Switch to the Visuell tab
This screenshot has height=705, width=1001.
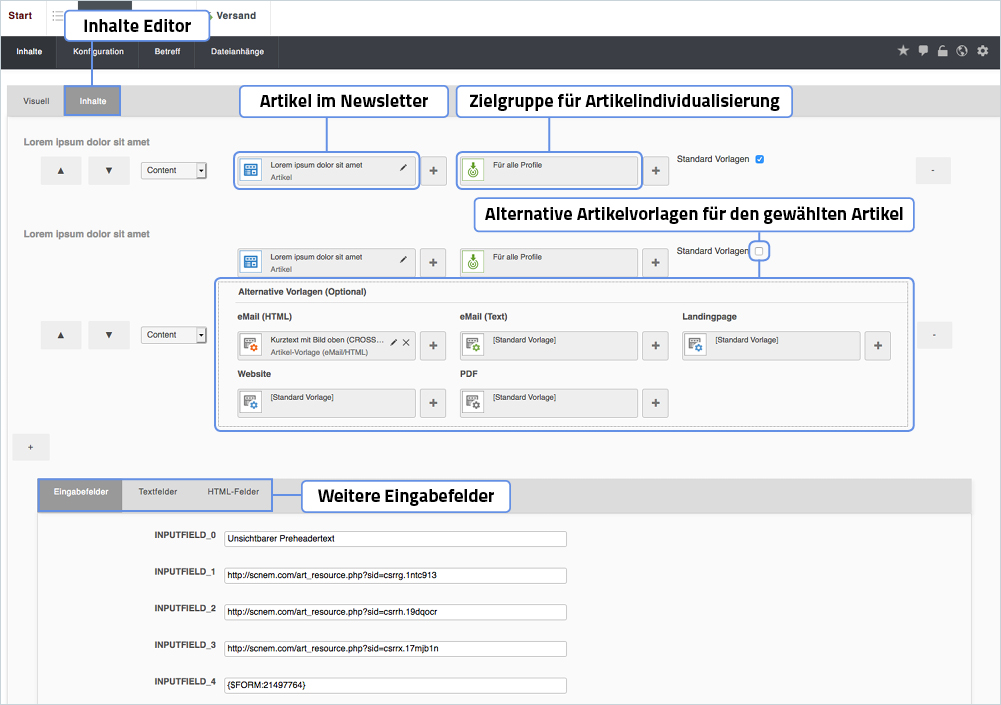(x=36, y=101)
